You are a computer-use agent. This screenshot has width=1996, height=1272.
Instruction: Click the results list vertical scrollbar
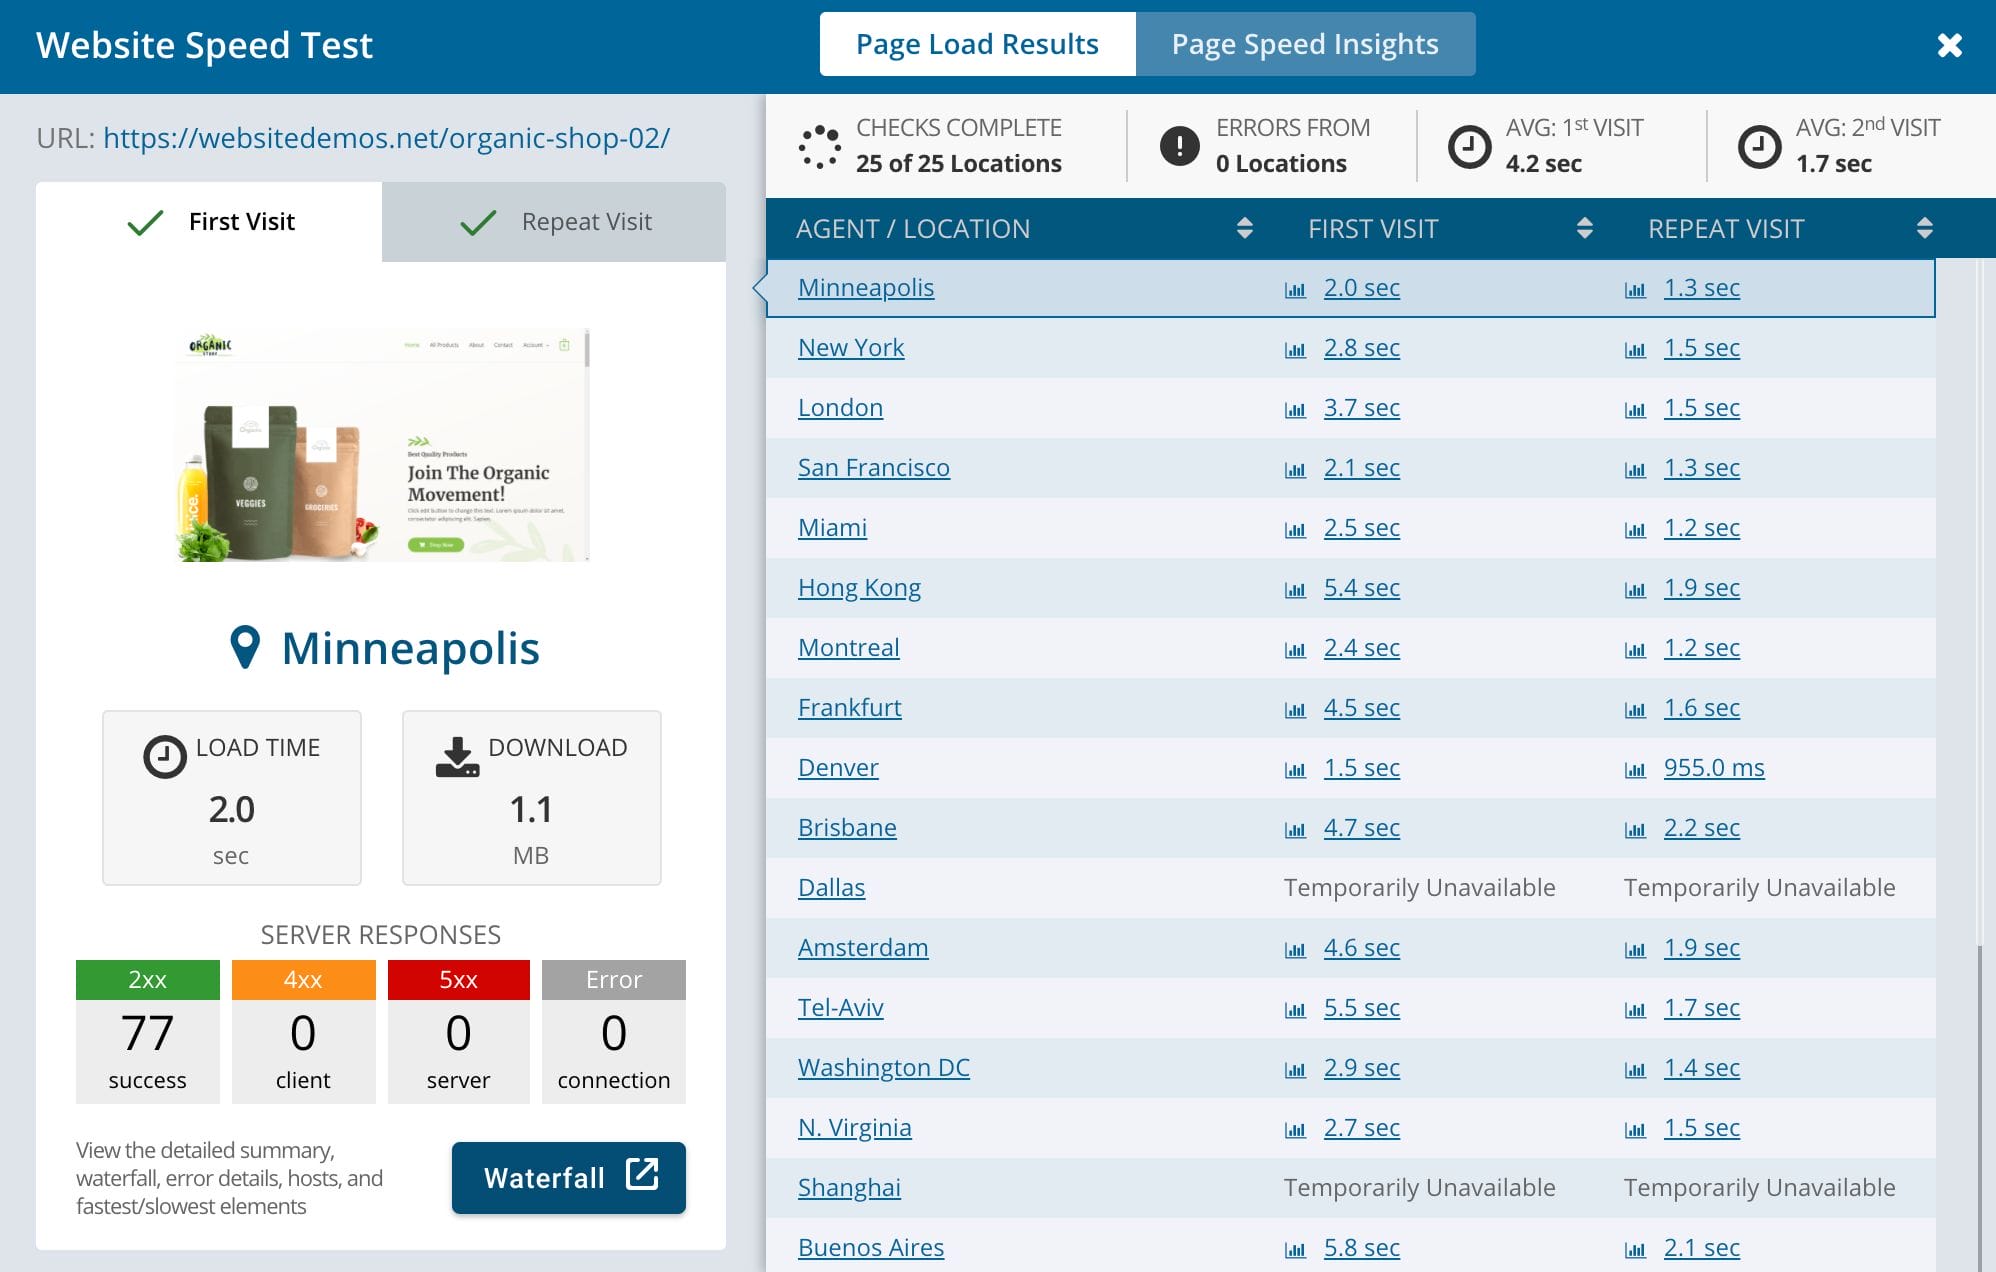[x=1980, y=1100]
